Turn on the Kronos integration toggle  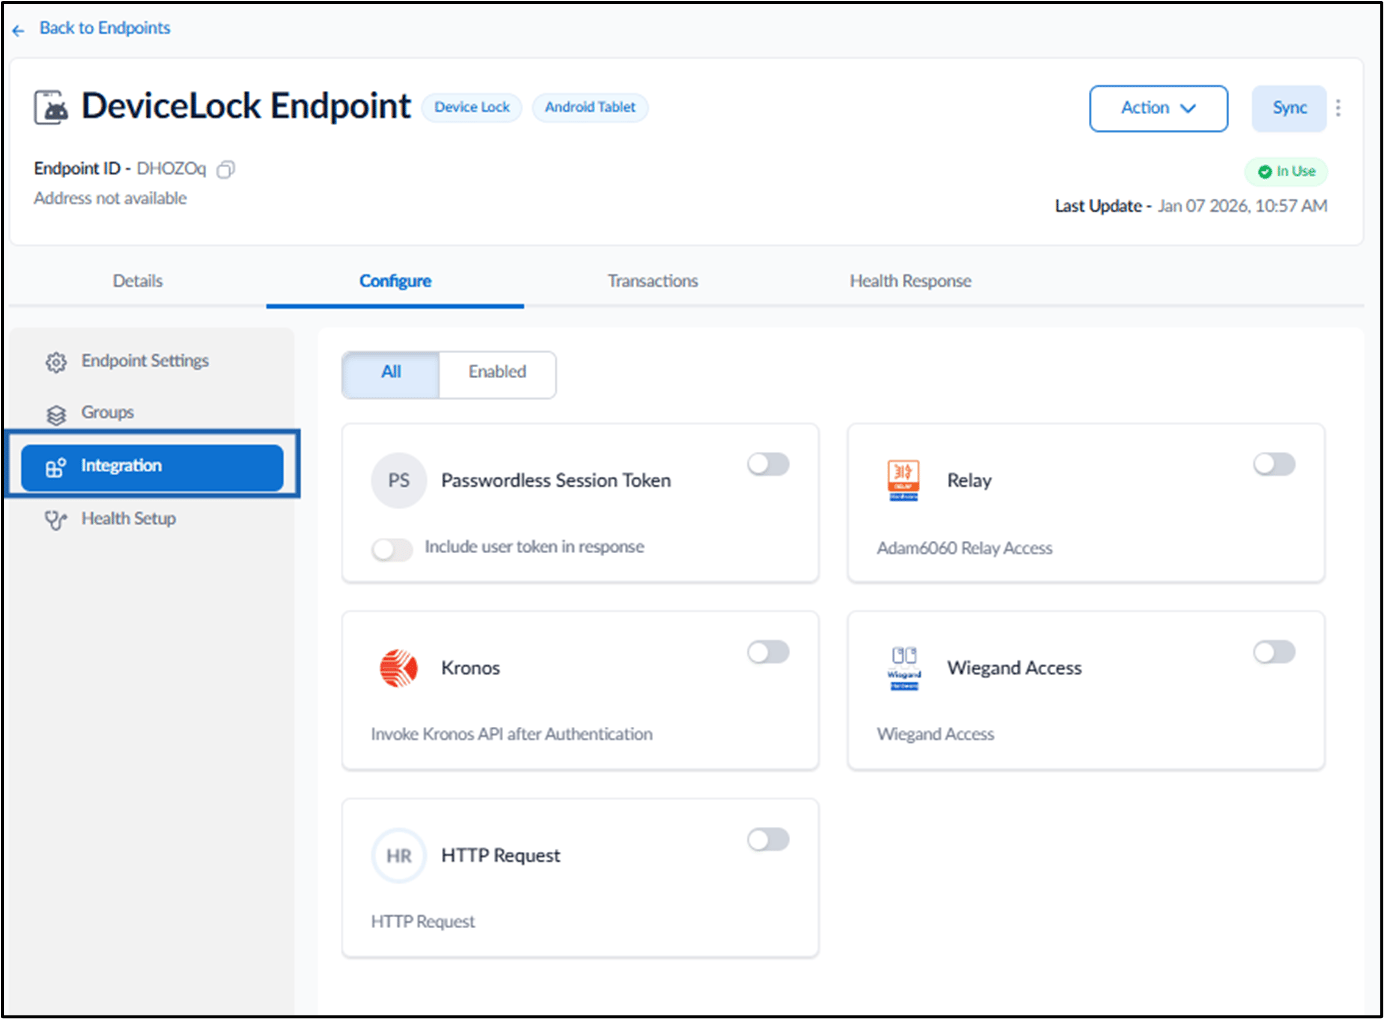[x=768, y=652]
